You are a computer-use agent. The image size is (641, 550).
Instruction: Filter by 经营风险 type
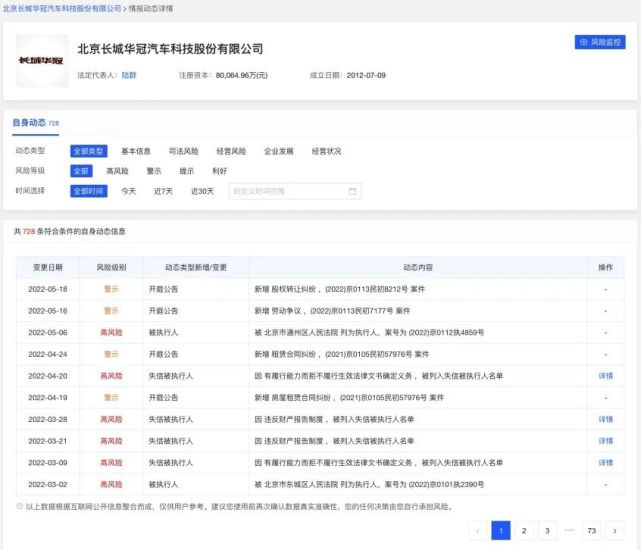tap(231, 151)
